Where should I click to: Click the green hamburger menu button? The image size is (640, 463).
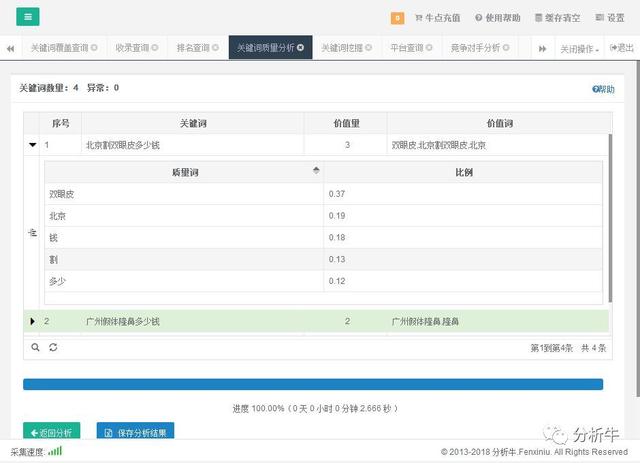[x=28, y=17]
